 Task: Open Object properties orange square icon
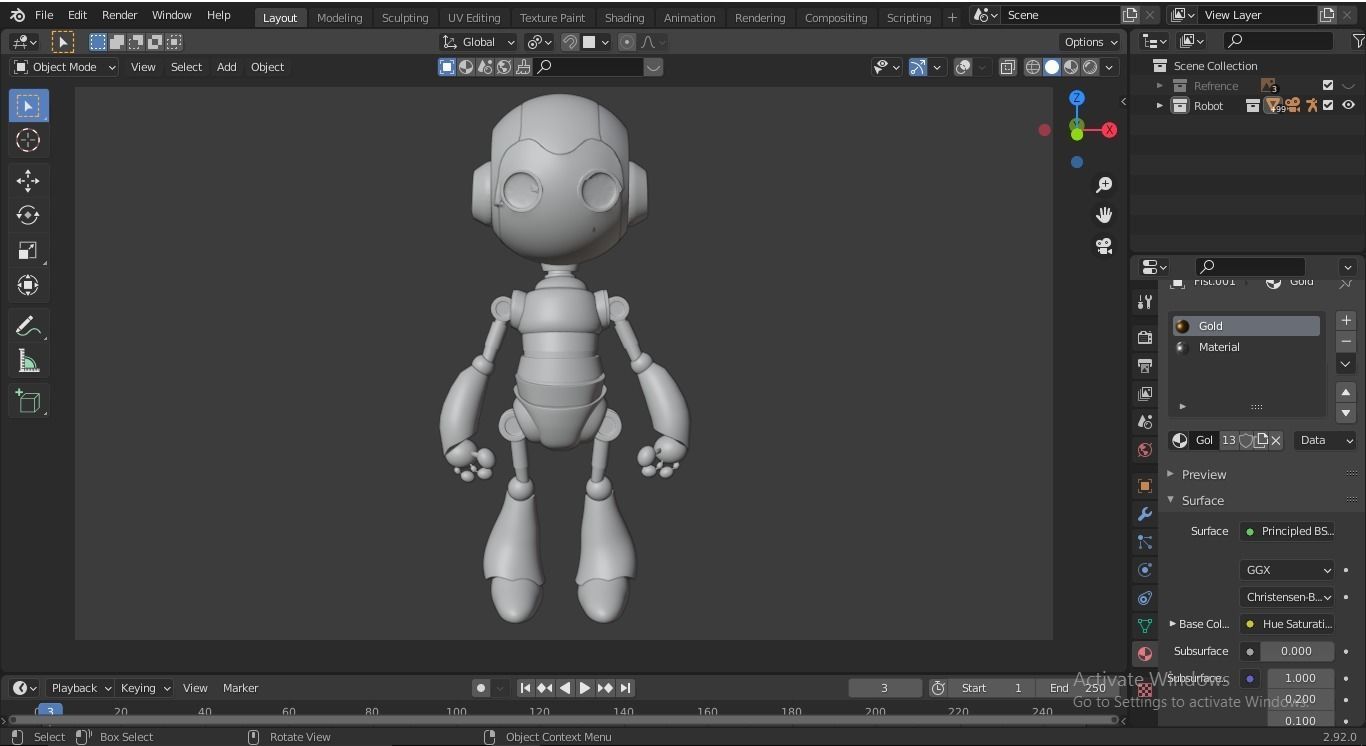coord(1145,486)
